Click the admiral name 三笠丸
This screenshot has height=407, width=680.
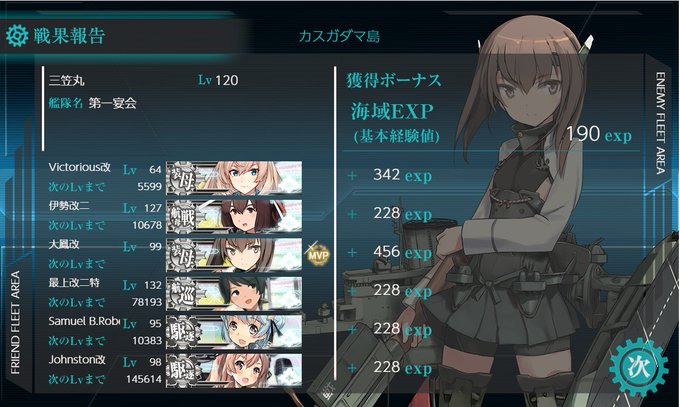(67, 81)
